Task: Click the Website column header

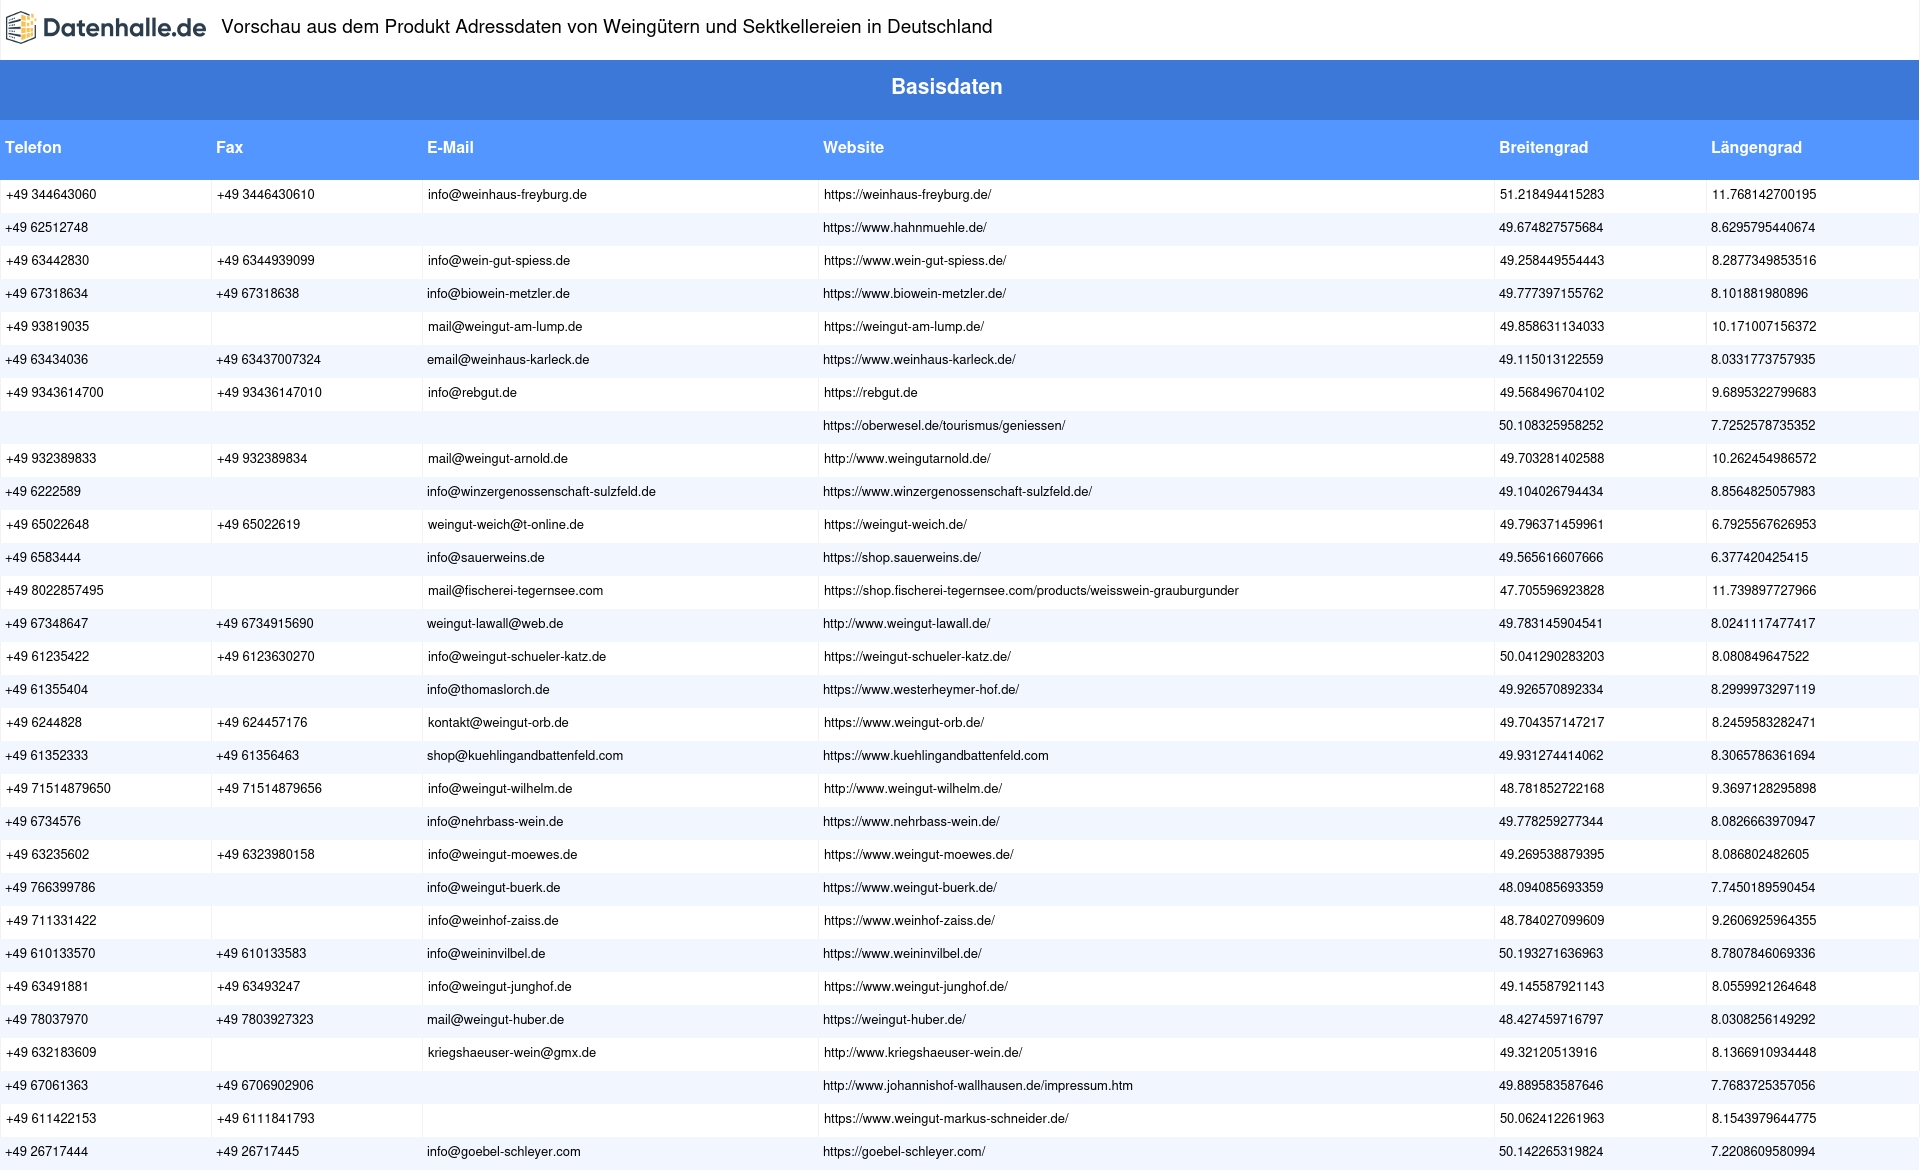Action: pyautogui.click(x=853, y=147)
